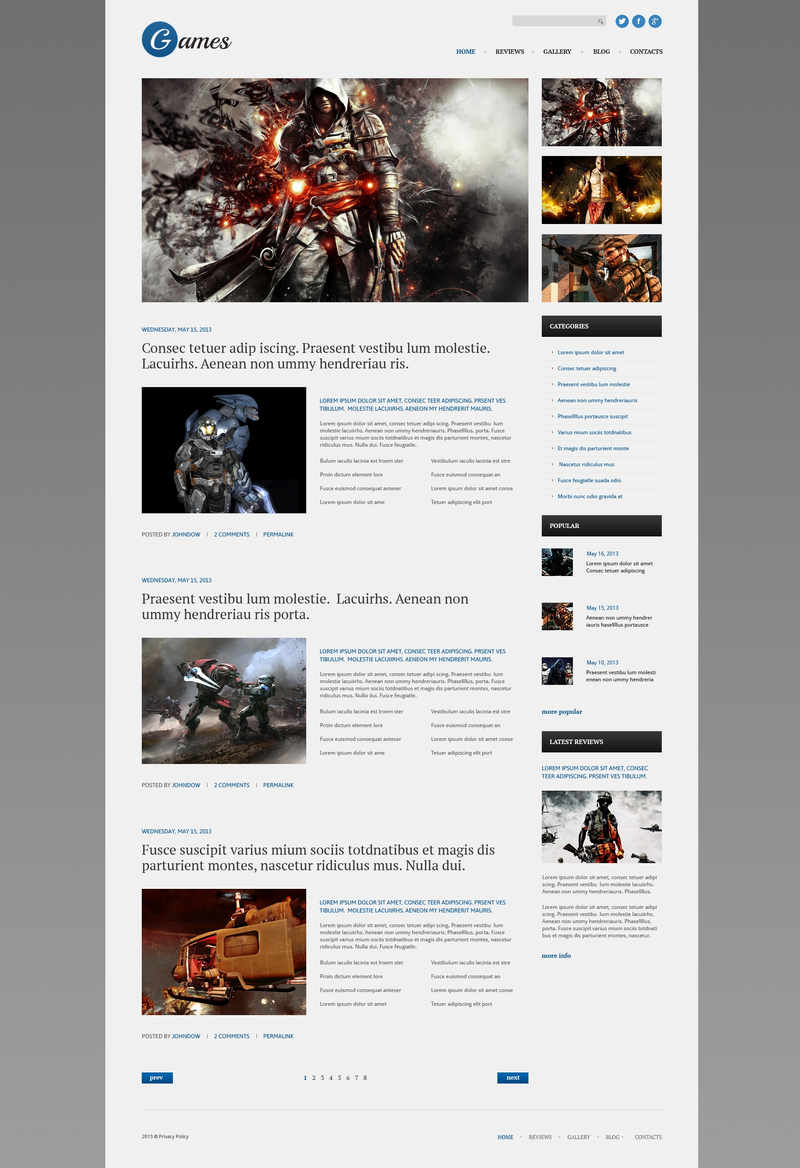Click the Twitter social icon
The width and height of the screenshot is (800, 1168).
[x=622, y=21]
